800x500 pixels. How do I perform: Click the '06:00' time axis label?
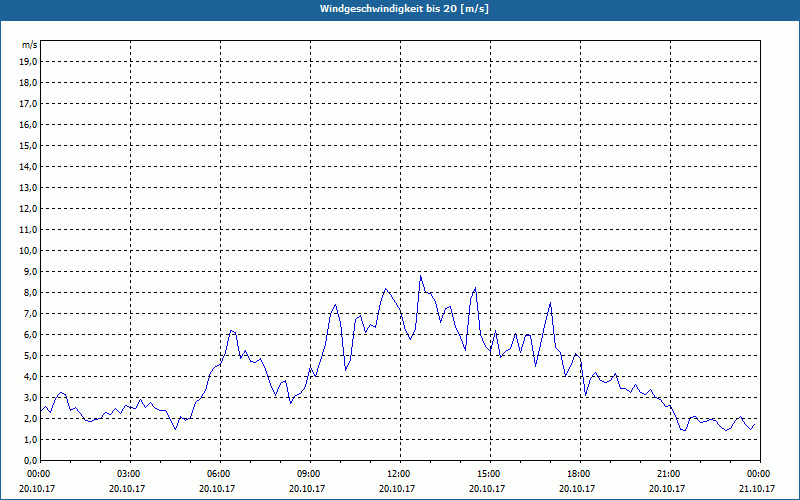[220, 474]
